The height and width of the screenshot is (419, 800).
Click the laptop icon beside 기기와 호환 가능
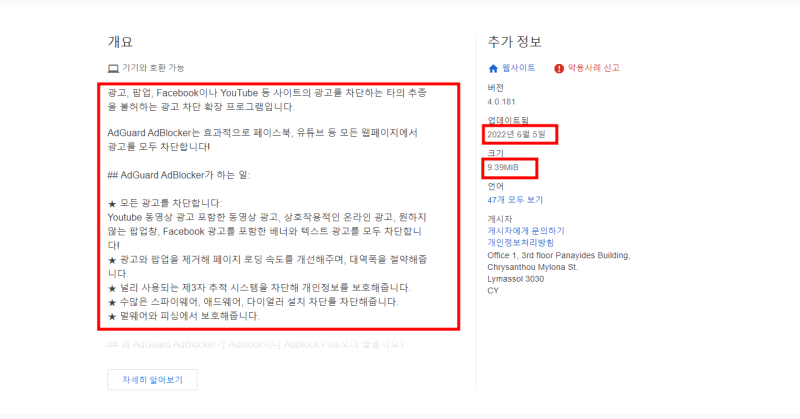(113, 68)
